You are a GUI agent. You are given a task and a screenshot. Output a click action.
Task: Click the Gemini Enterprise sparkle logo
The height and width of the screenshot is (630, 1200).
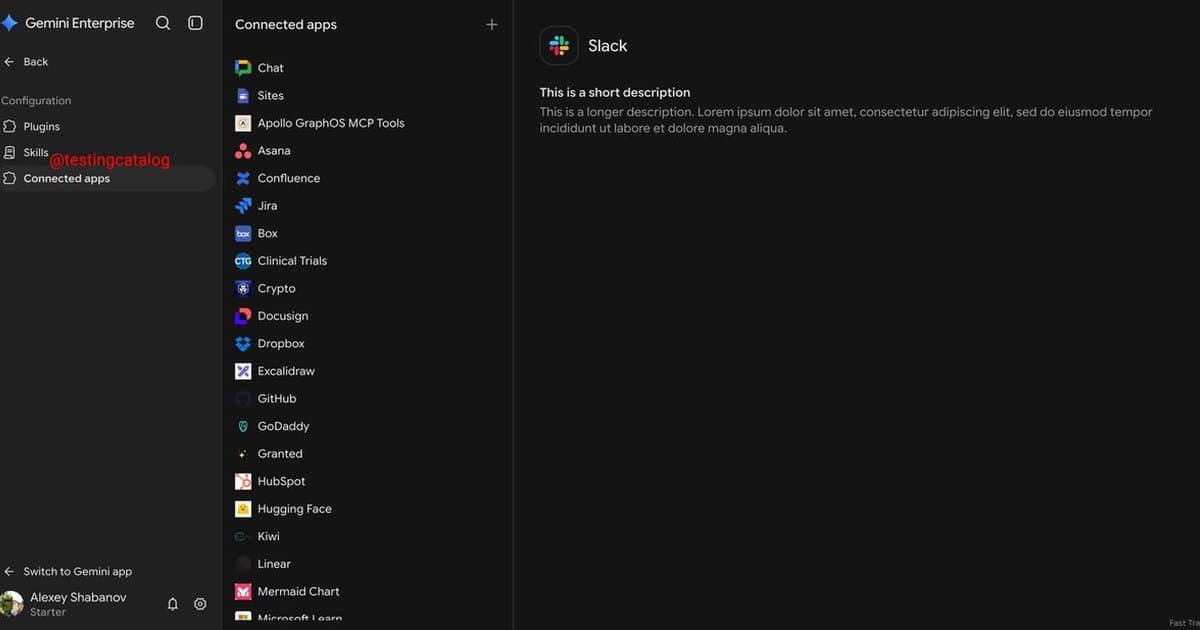pyautogui.click(x=9, y=23)
